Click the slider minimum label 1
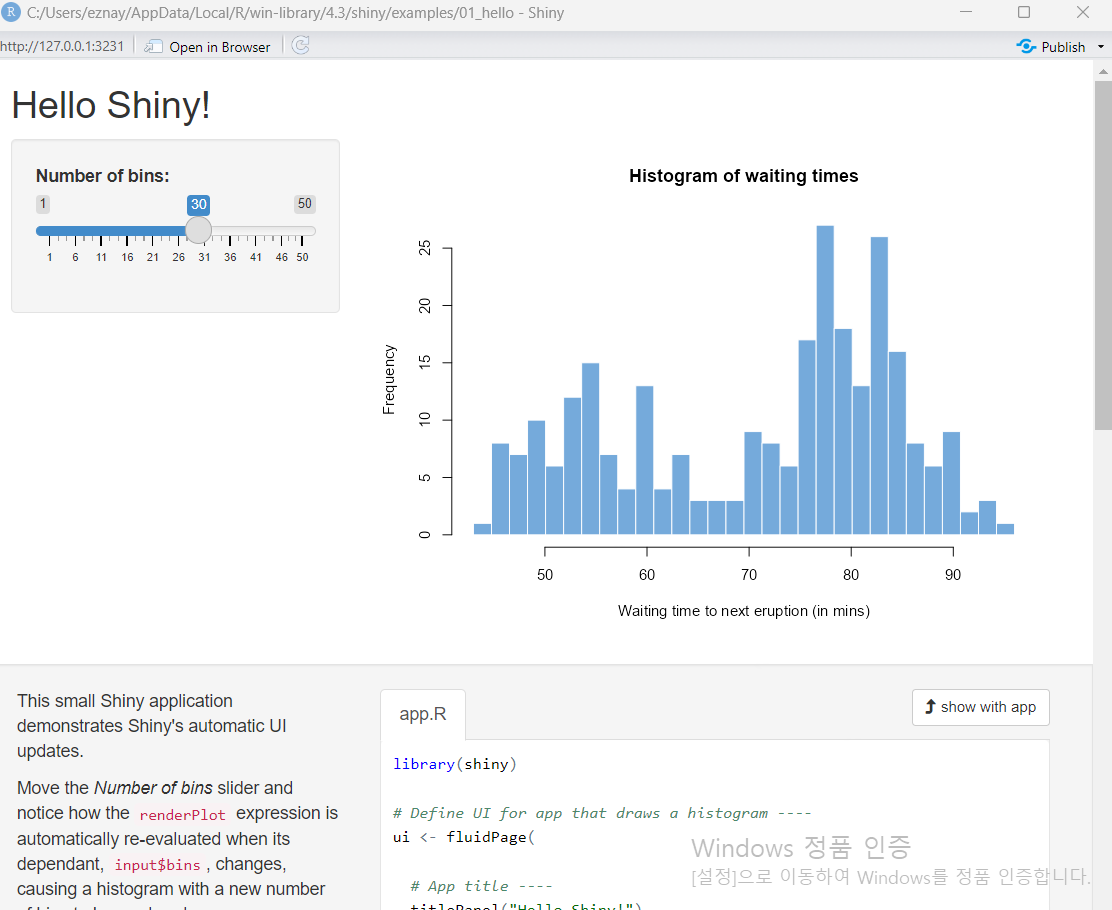This screenshot has width=1112, height=910. click(x=43, y=204)
